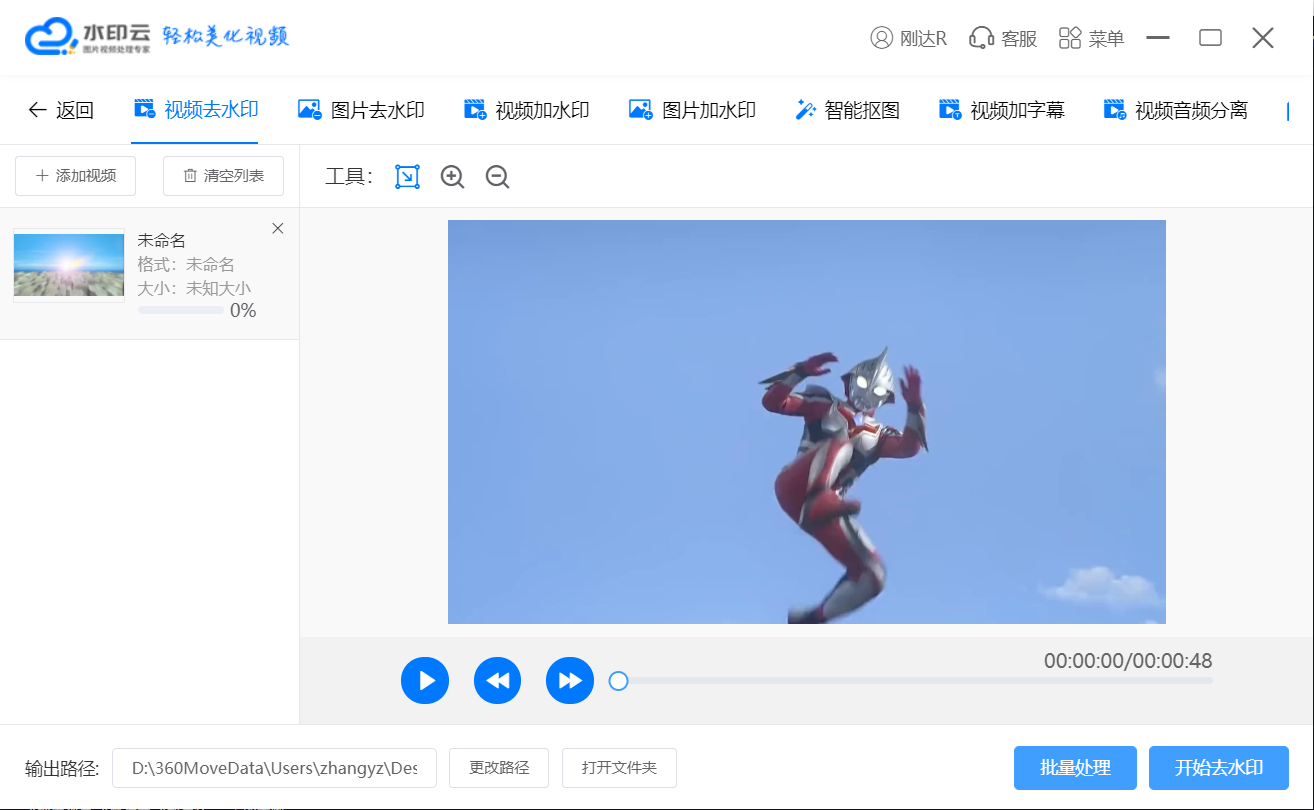Close the 水印云 window
This screenshot has width=1314, height=810.
point(1263,38)
